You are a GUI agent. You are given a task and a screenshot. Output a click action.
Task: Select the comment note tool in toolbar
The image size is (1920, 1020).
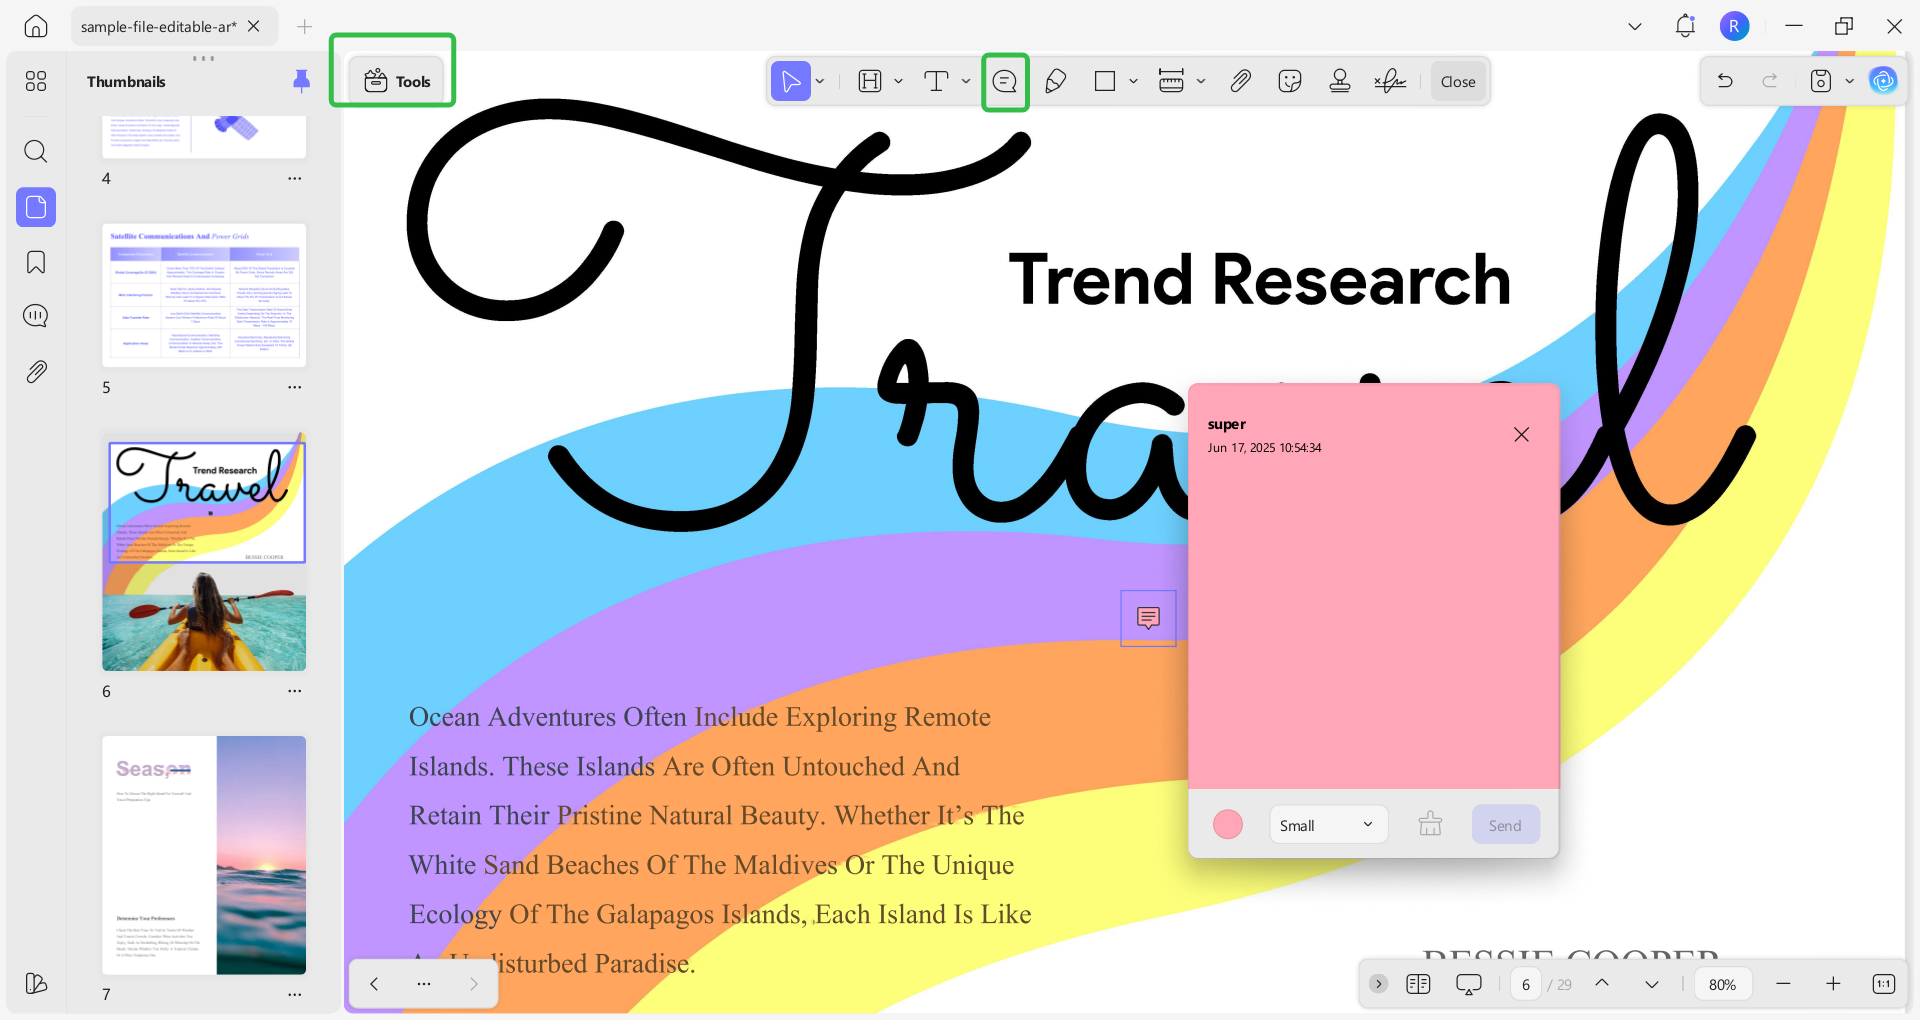click(1005, 82)
